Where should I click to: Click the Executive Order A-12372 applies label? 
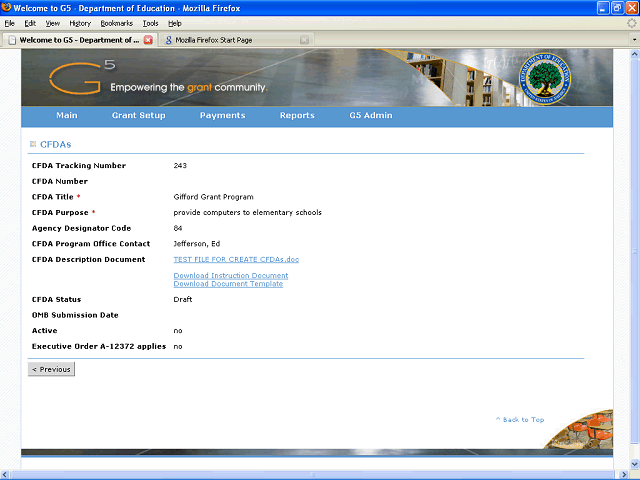coord(99,346)
